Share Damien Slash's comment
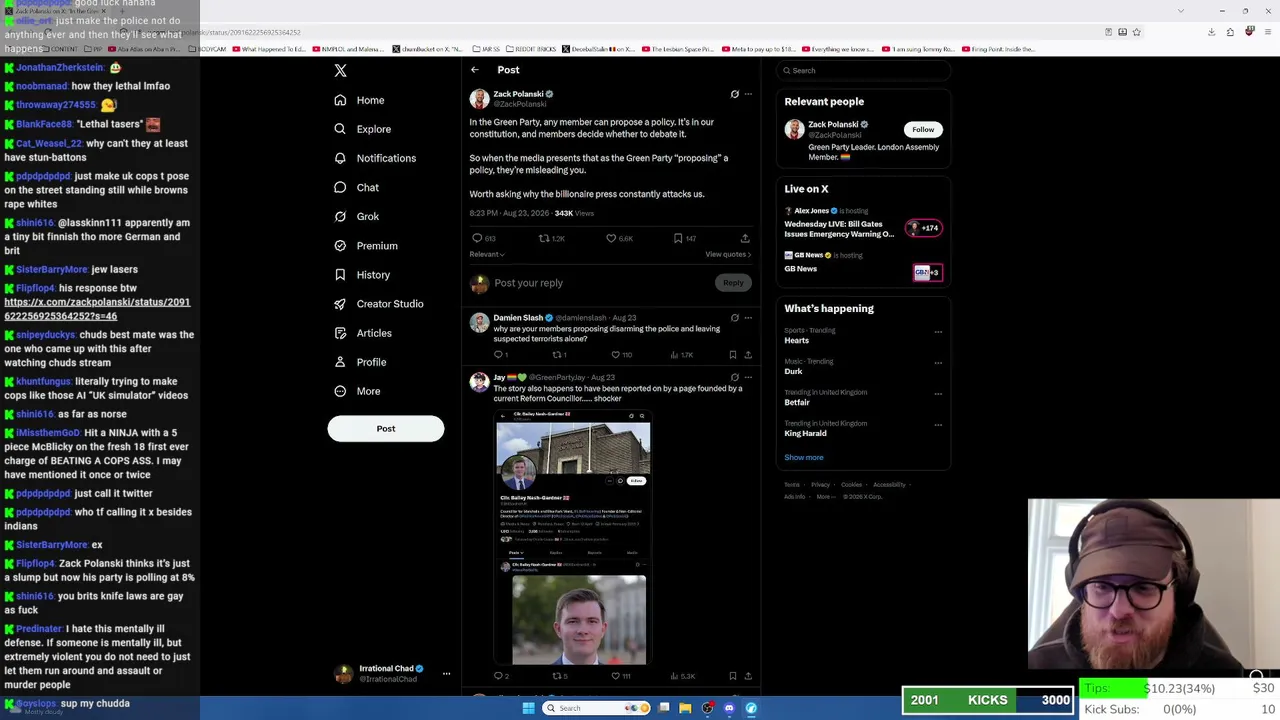The width and height of the screenshot is (1280, 720). click(x=748, y=355)
